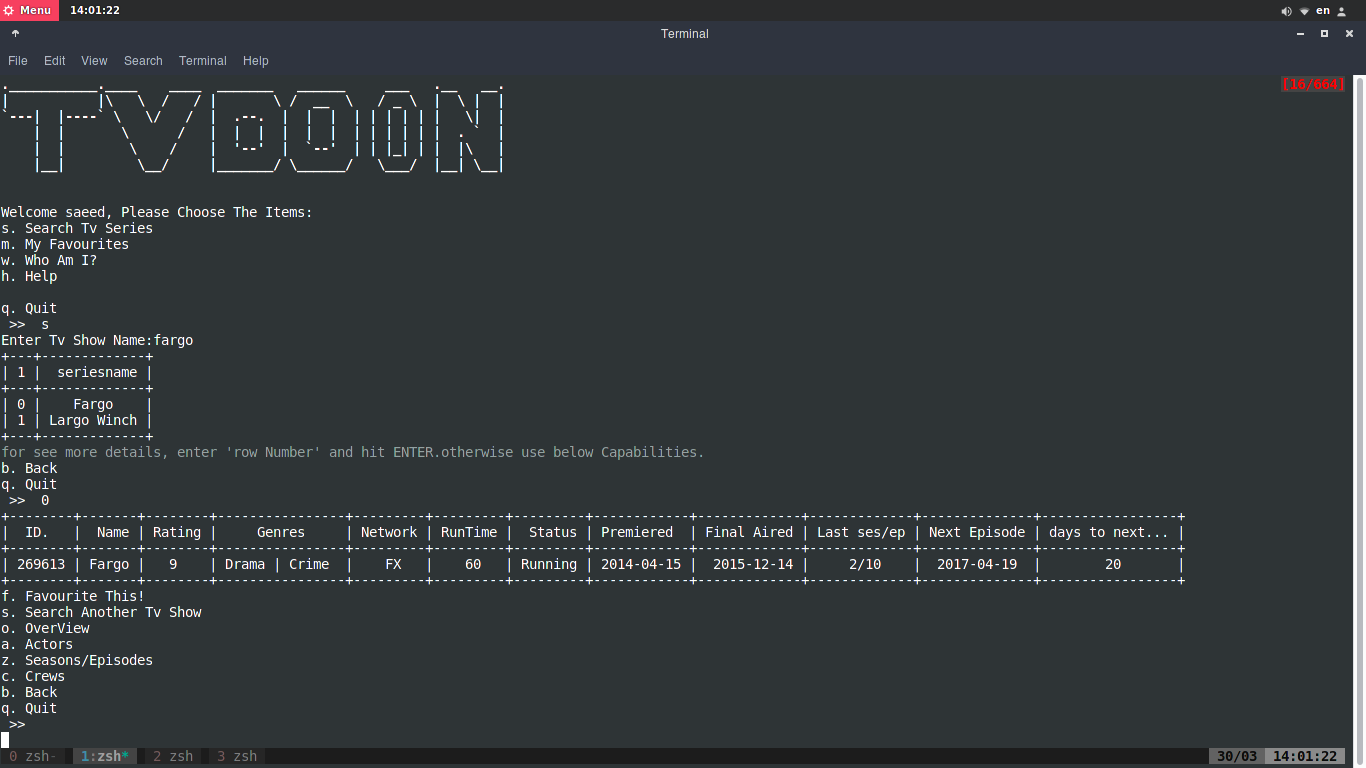Click the '30/03' date in status bar
This screenshot has width=1366, height=768.
[1236, 757]
